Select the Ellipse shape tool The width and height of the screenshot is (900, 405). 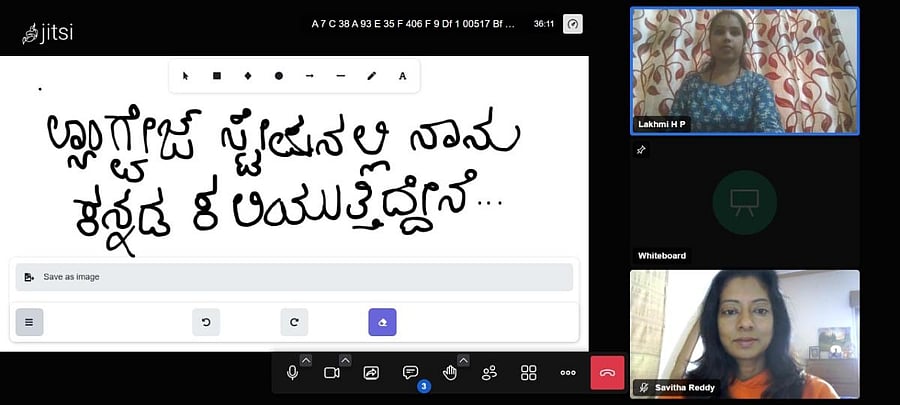point(279,76)
